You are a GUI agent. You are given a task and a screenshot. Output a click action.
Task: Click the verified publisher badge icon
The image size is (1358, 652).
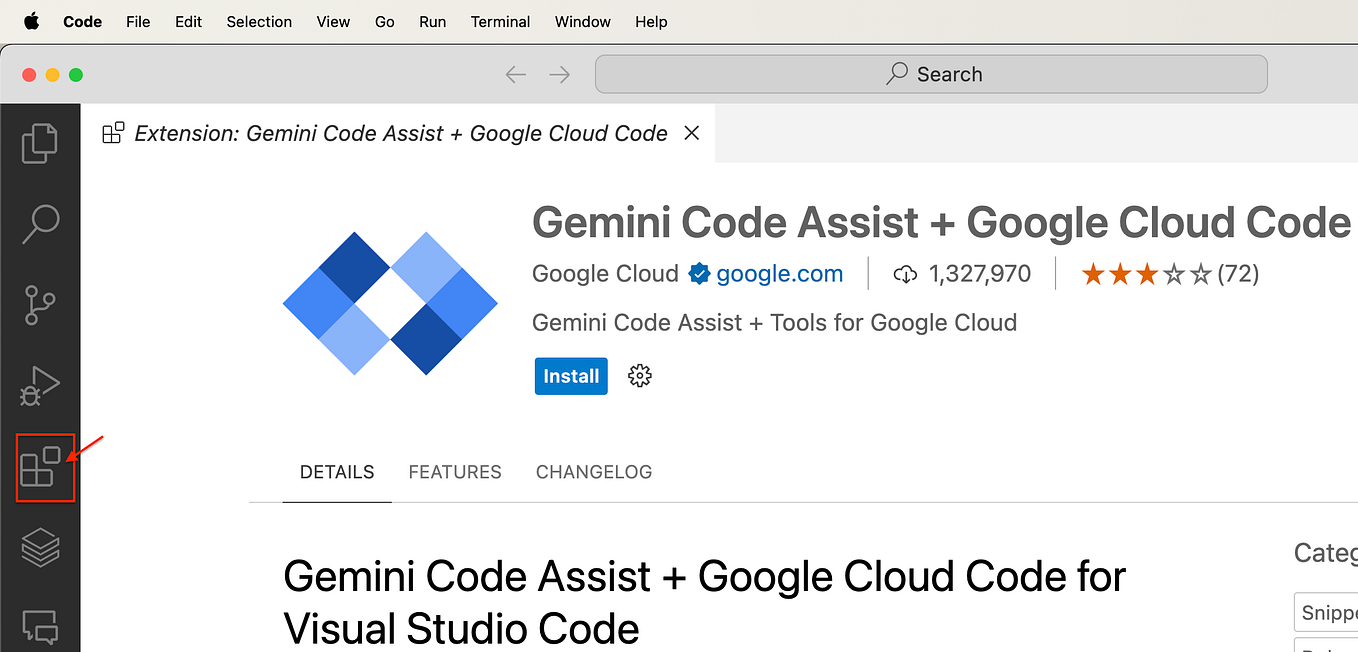pyautogui.click(x=698, y=274)
